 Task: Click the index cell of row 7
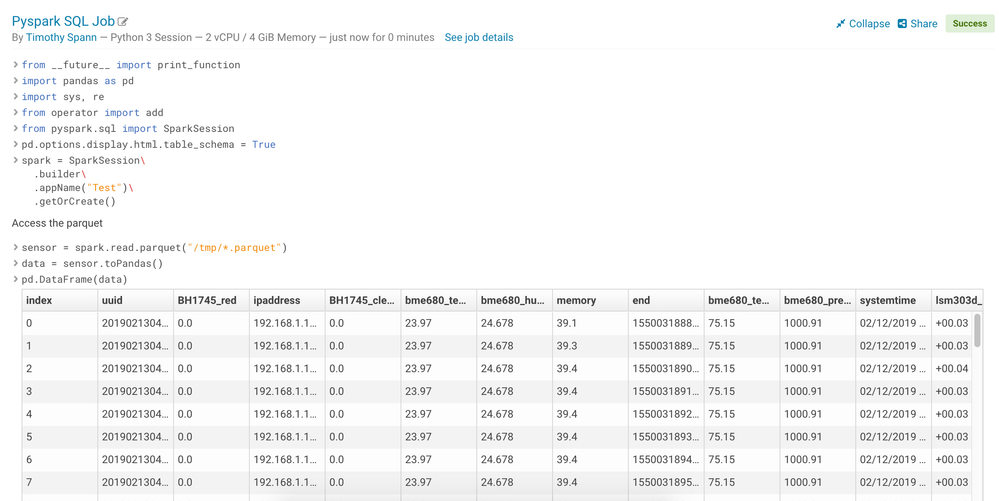[x=59, y=483]
